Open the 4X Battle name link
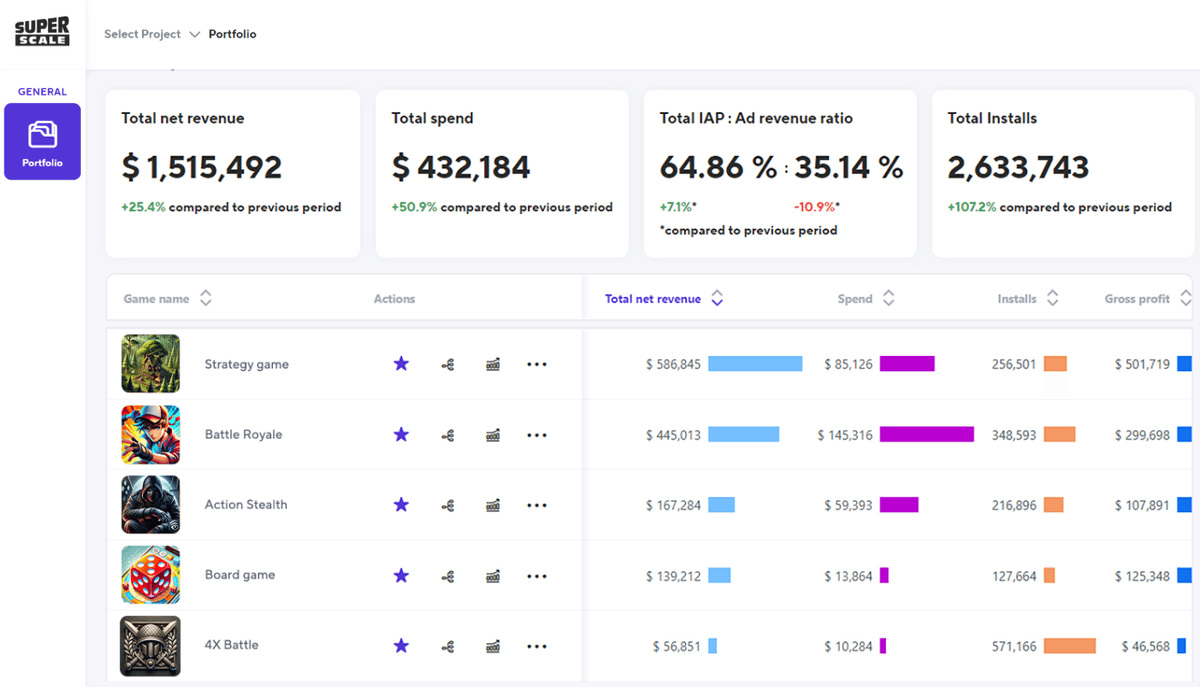This screenshot has height=687, width=1200. [x=232, y=645]
